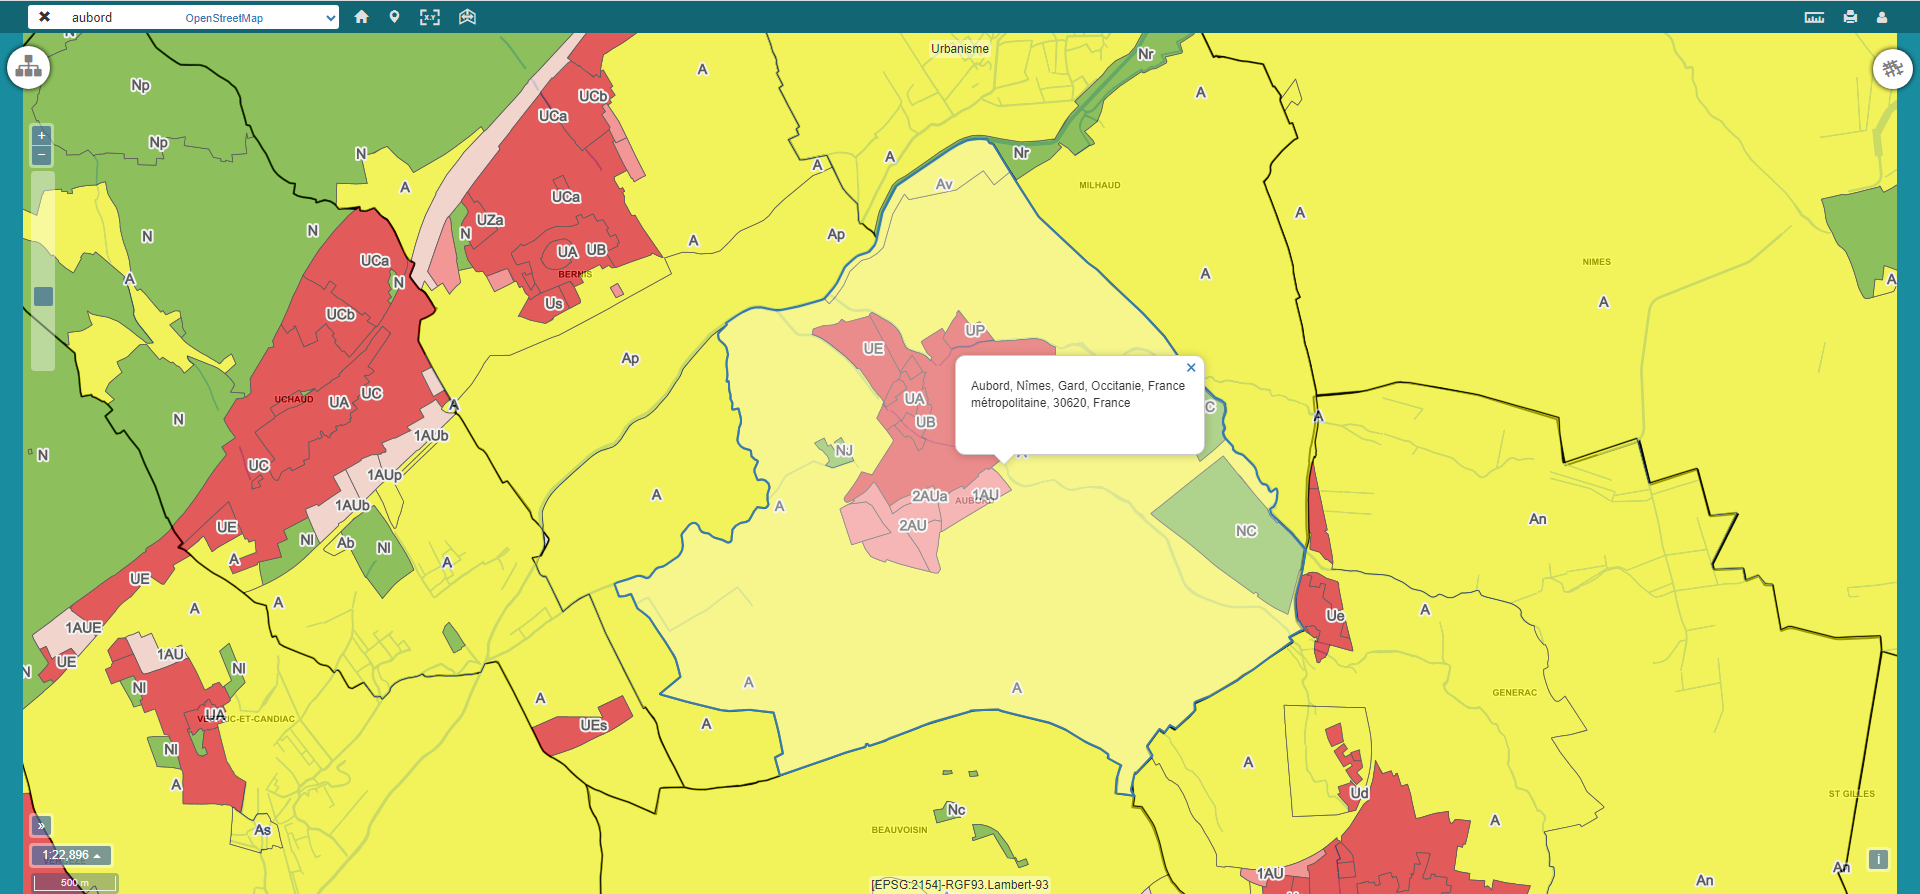Activate the location marker tool
The width and height of the screenshot is (1920, 894).
coord(395,17)
